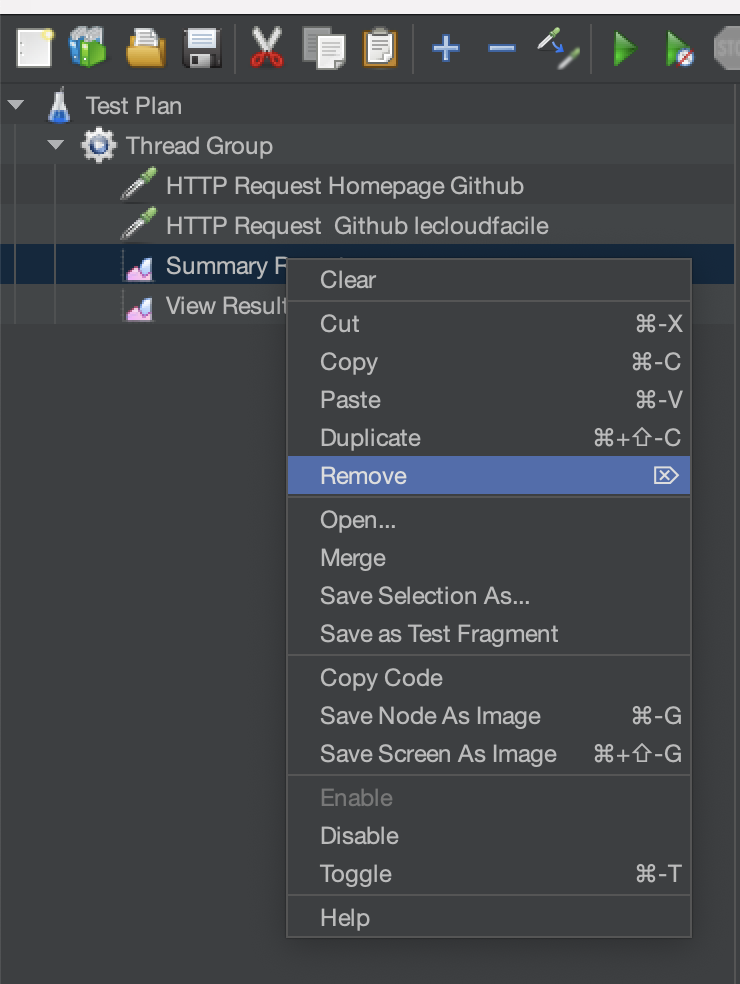Choose Disable in the context menu
740x984 pixels.
(359, 836)
